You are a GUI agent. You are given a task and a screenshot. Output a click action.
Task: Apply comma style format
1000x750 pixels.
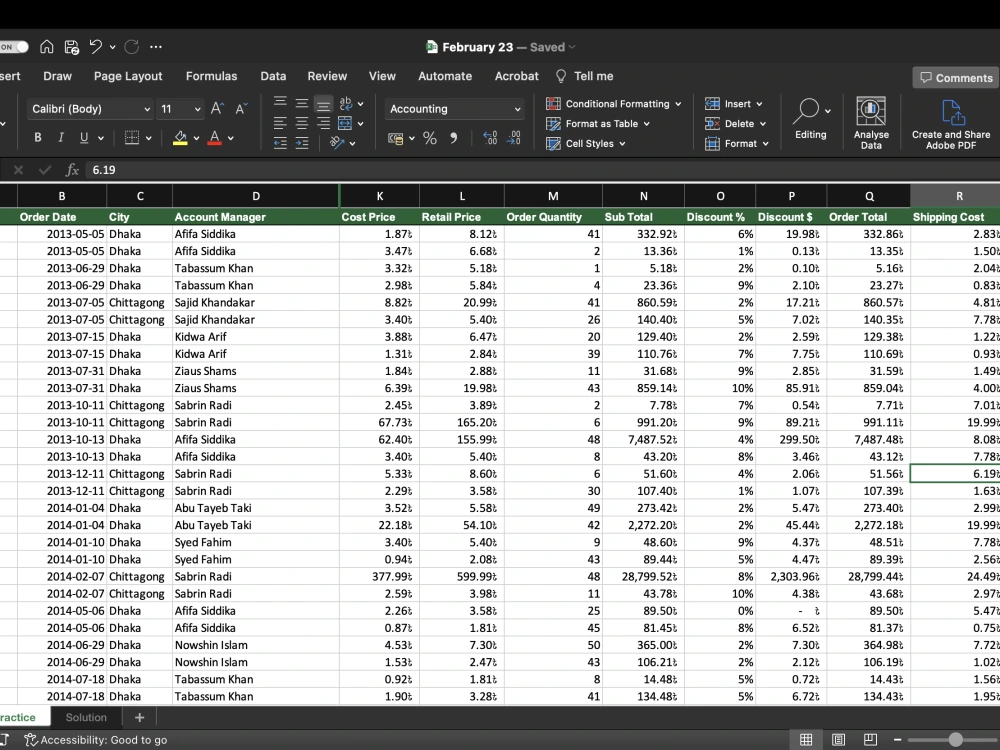[x=453, y=138]
